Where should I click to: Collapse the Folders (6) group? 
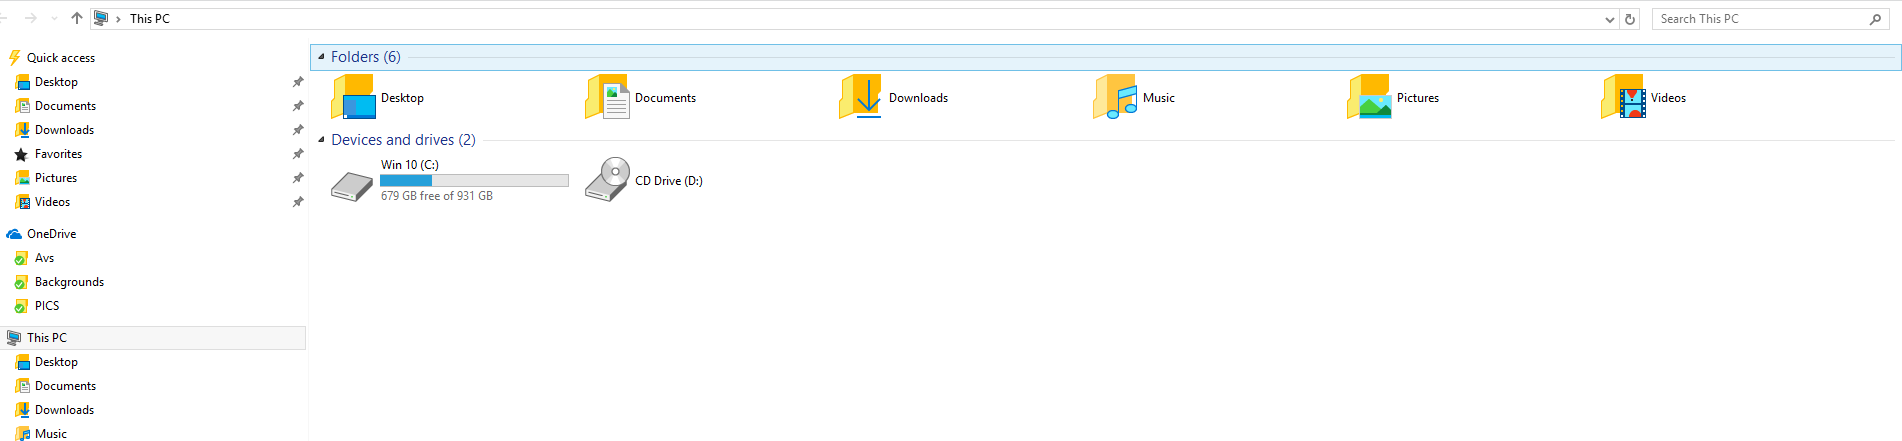coord(321,57)
